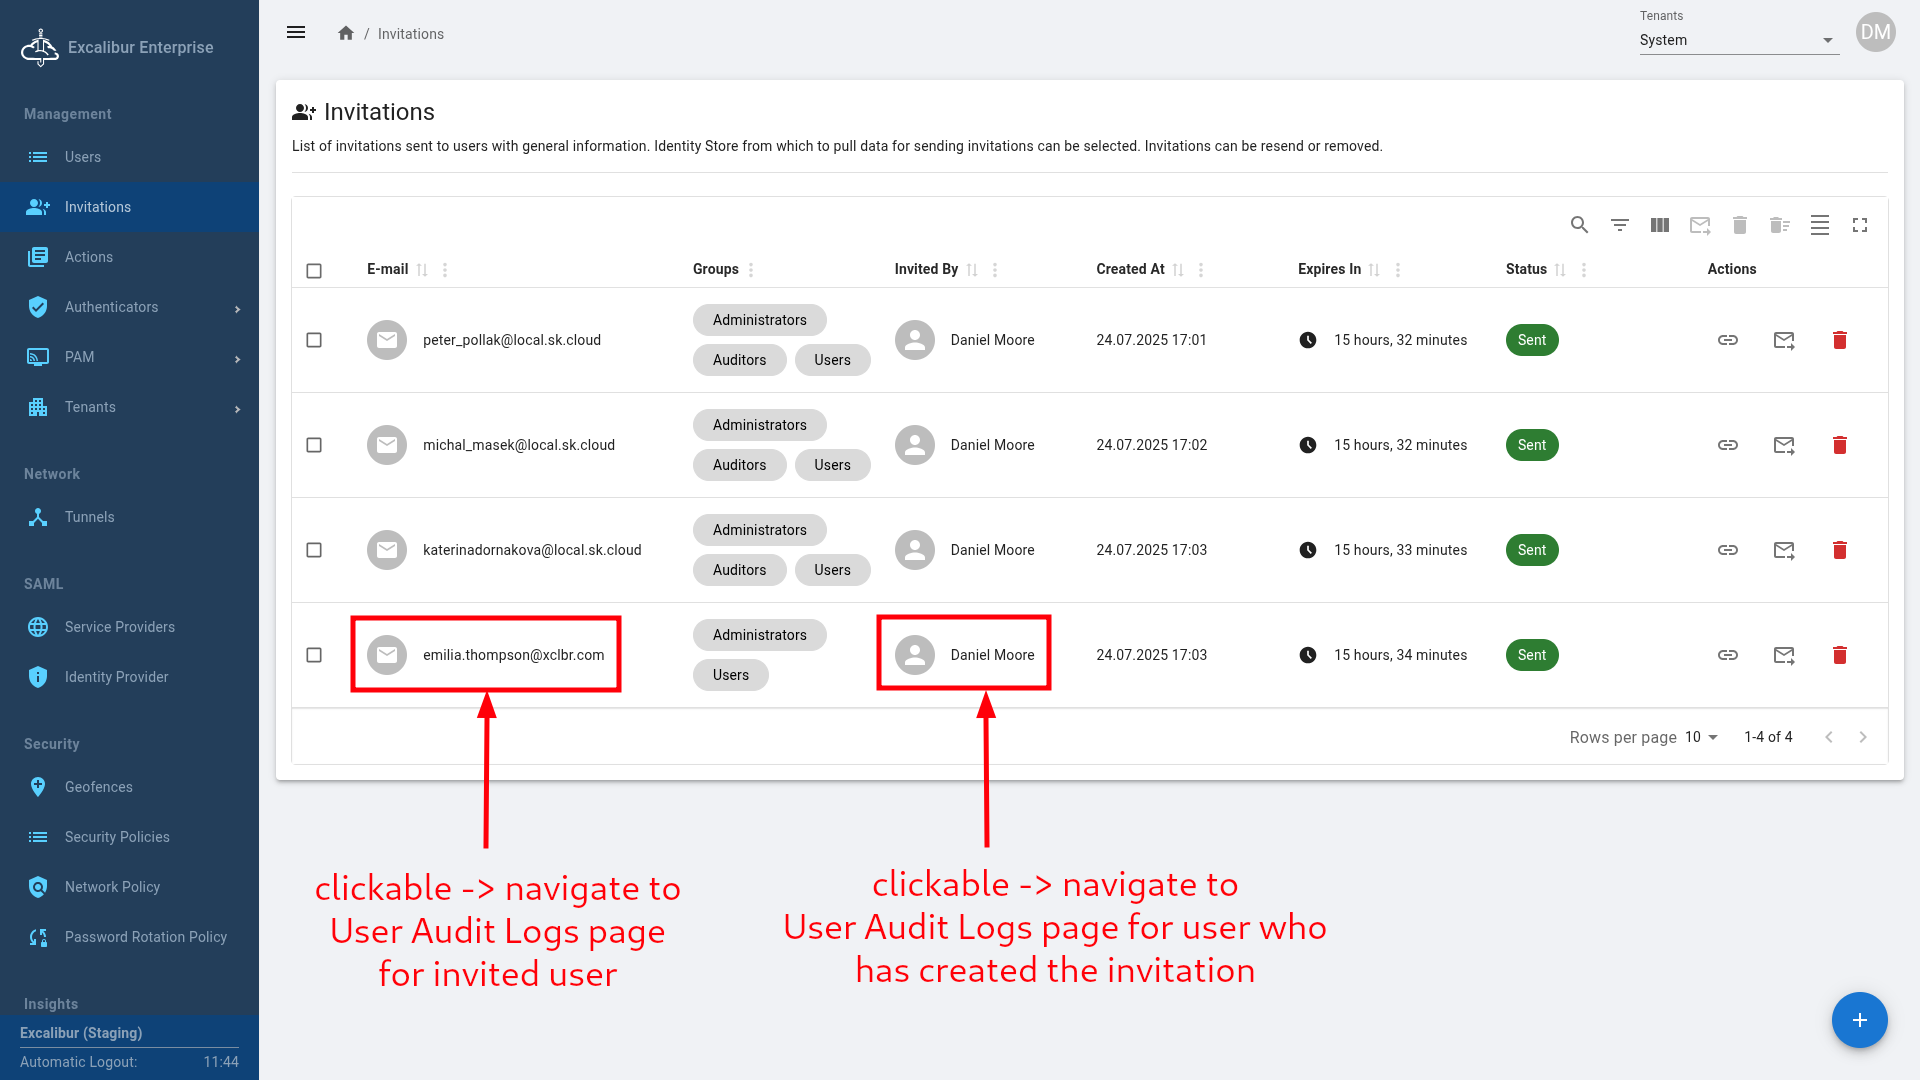Go to home via breadcrumb icon
The image size is (1920, 1080).
click(x=346, y=33)
